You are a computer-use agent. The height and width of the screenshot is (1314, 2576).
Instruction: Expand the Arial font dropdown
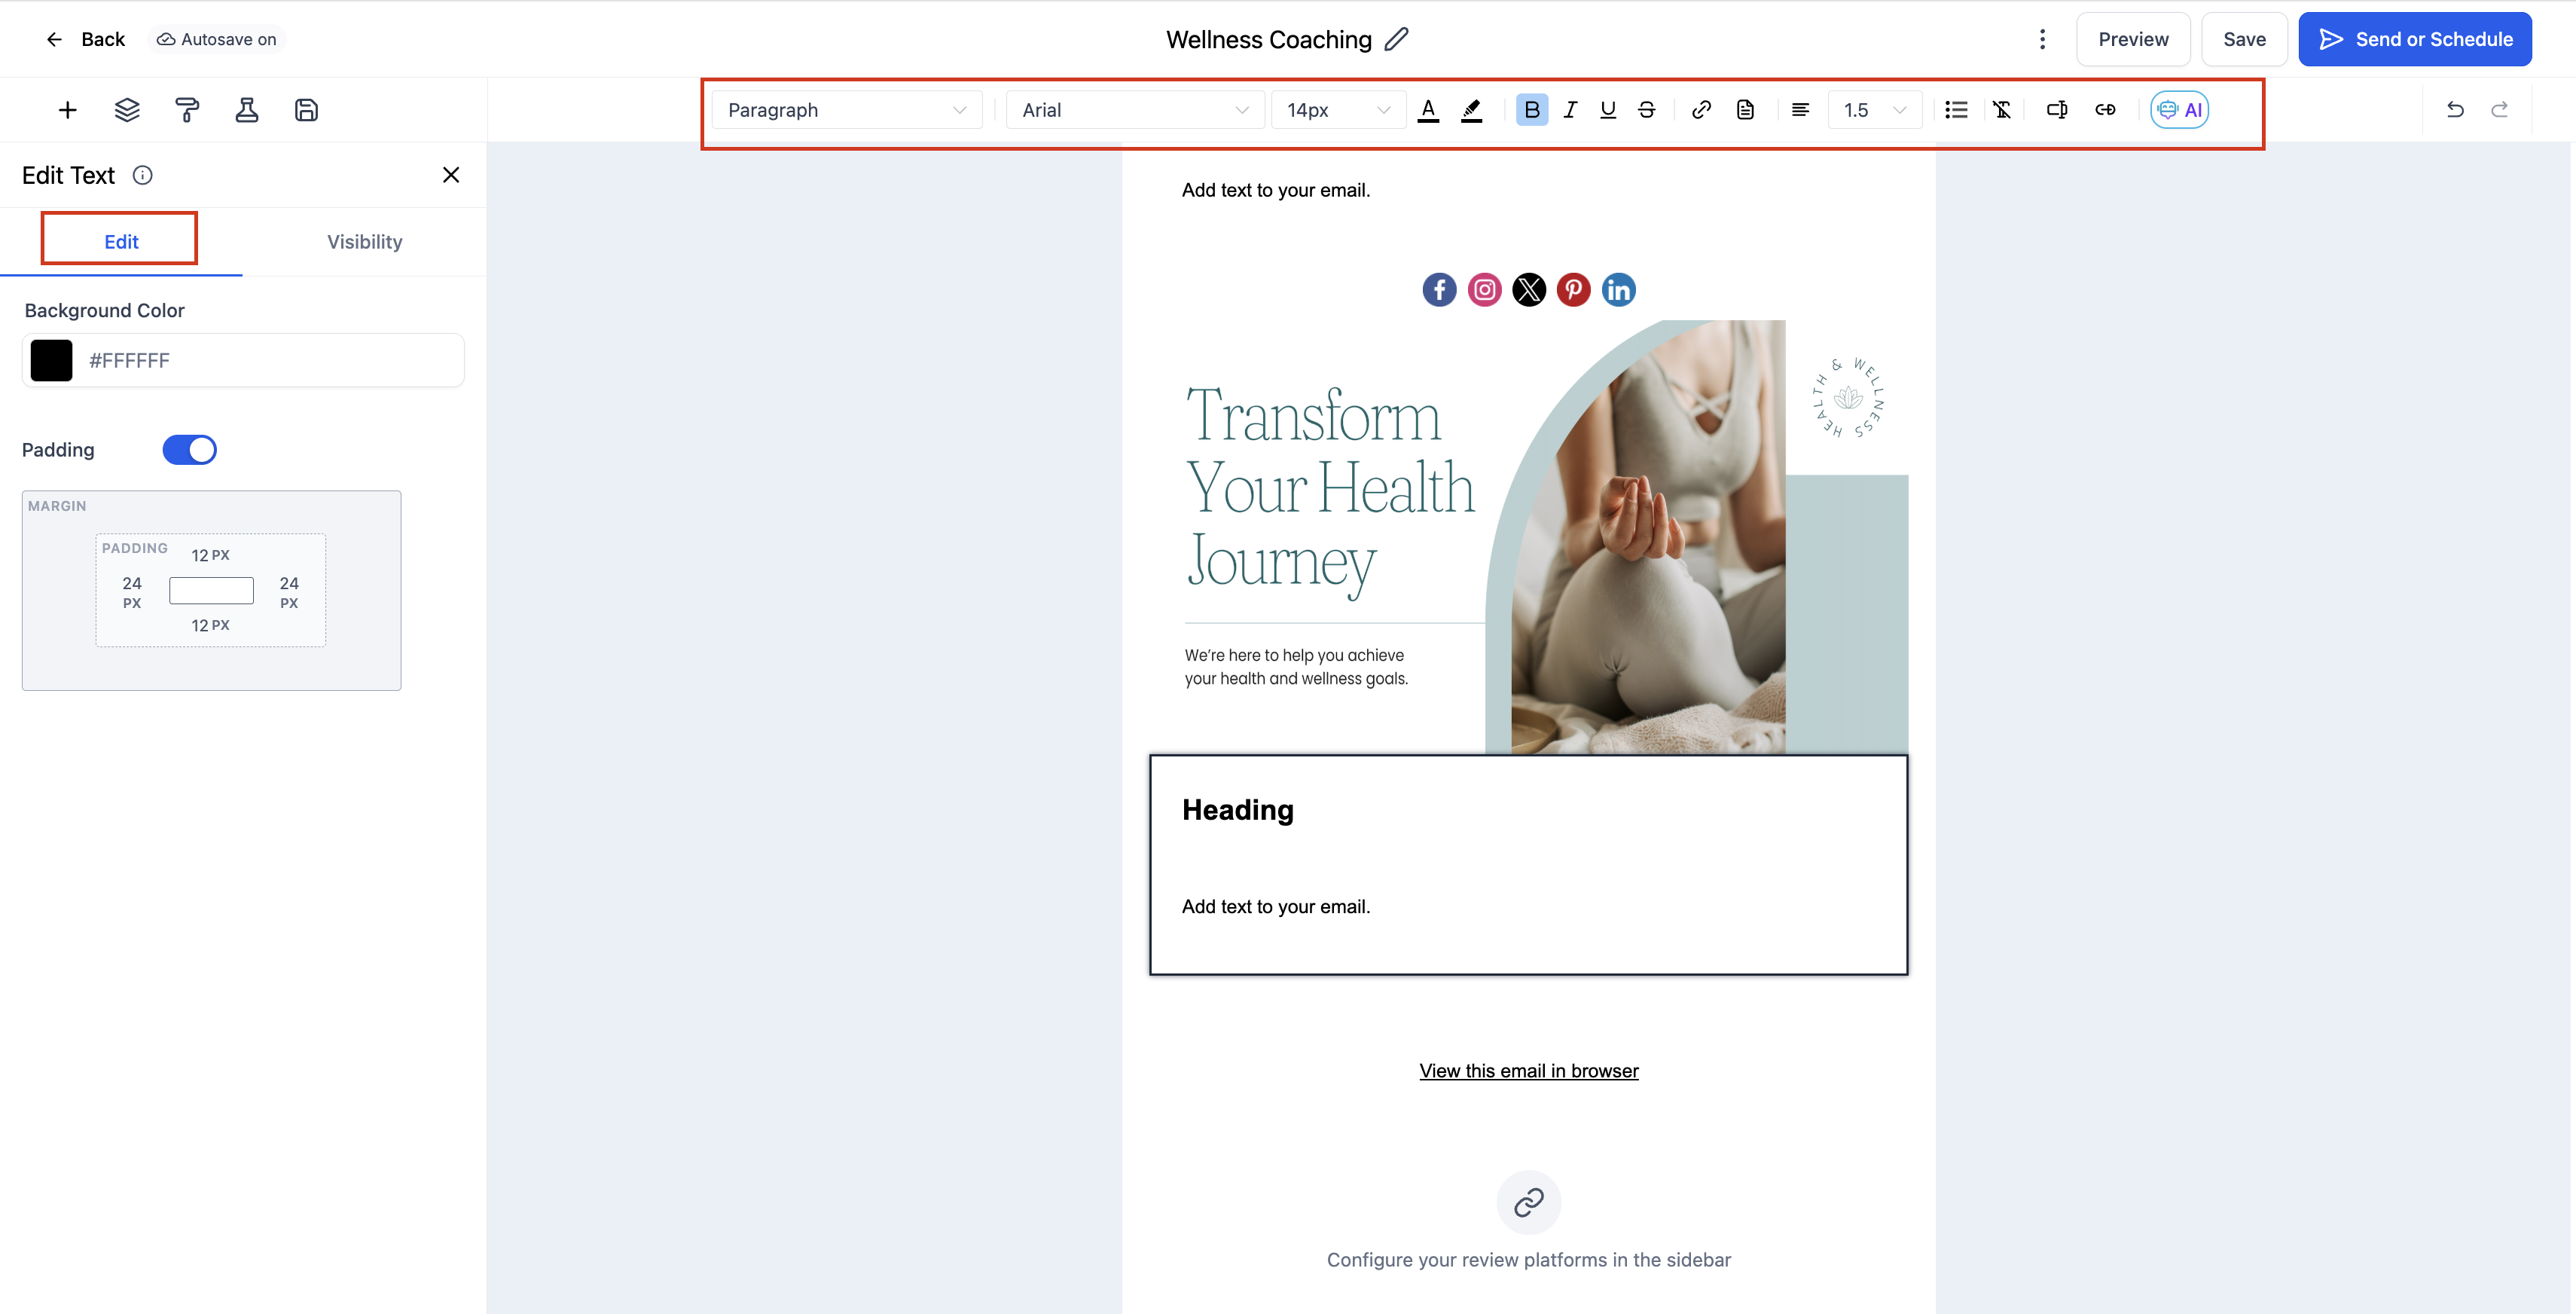coord(1135,110)
